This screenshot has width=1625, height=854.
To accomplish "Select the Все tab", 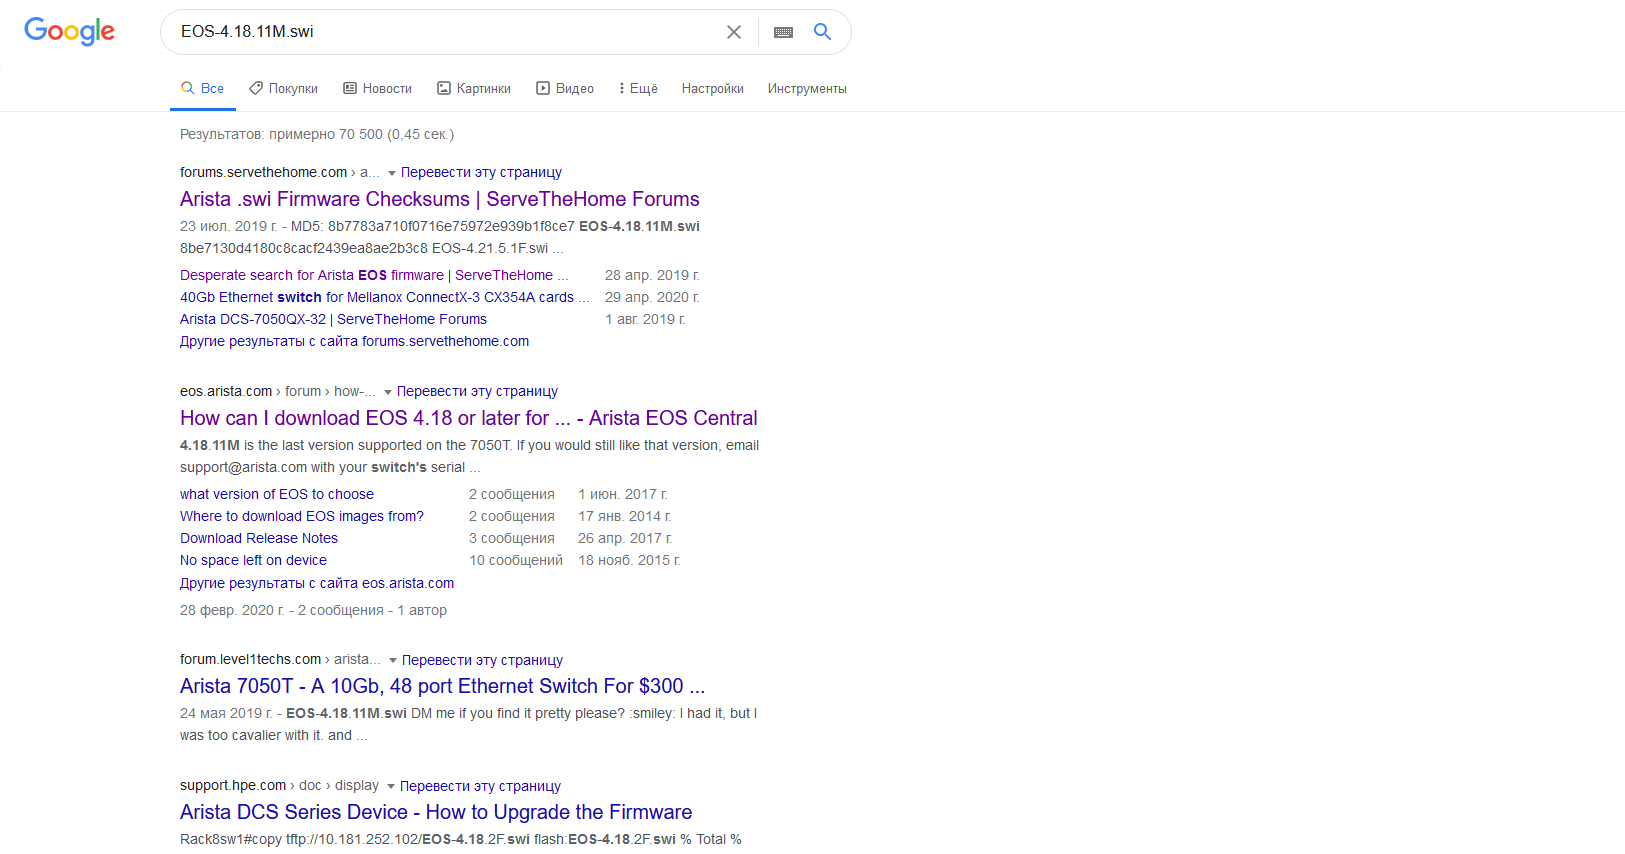I will pos(202,88).
